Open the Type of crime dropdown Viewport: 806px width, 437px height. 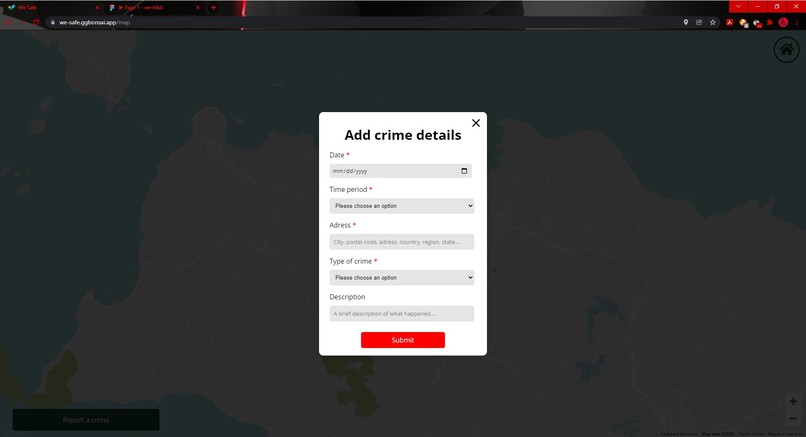coord(401,278)
